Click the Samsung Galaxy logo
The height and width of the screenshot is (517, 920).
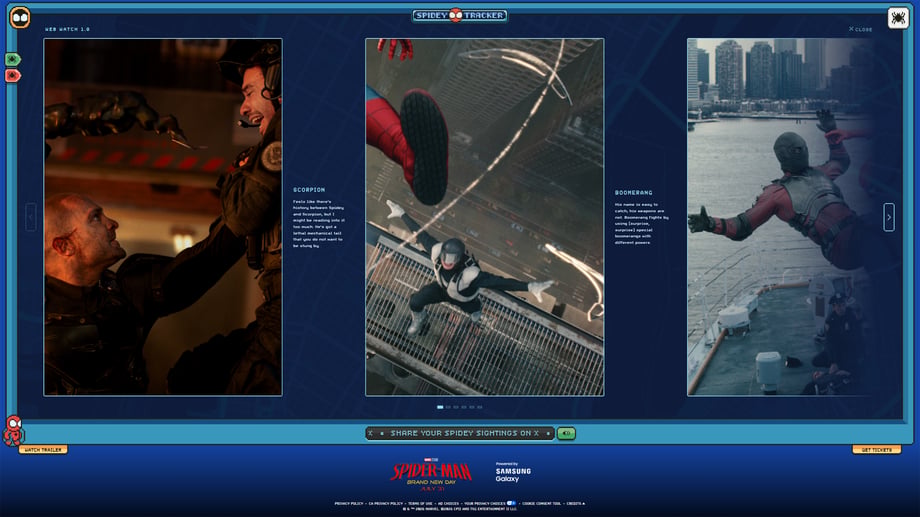[513, 472]
